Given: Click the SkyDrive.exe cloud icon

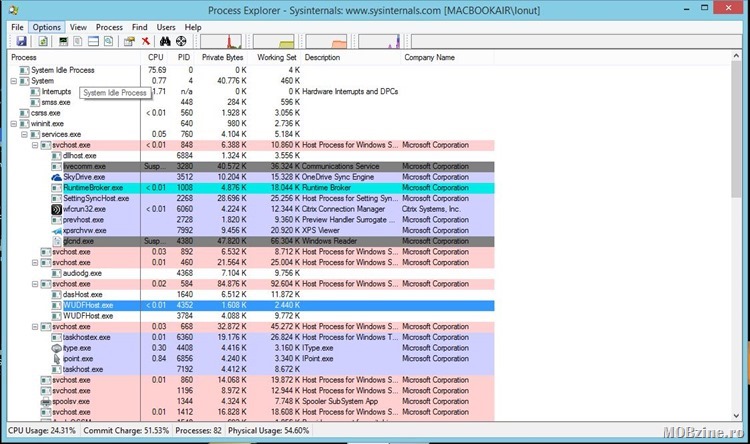Looking at the screenshot, I should pos(56,177).
